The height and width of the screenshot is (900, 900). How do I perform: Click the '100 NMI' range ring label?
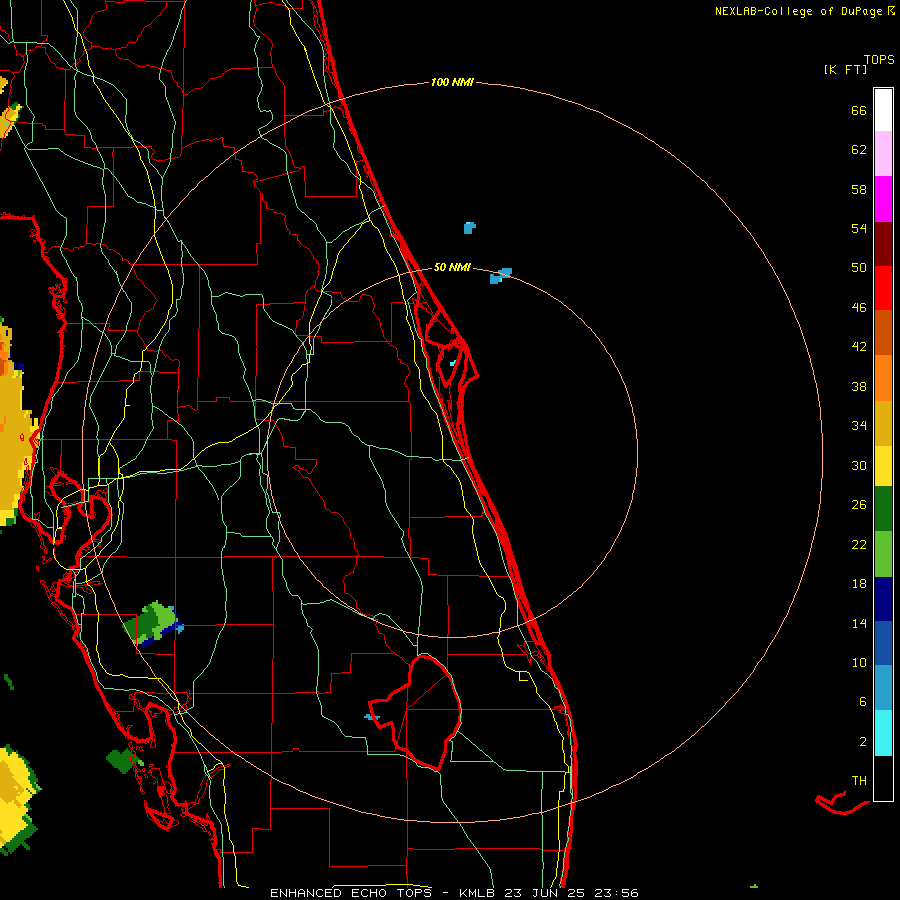click(452, 83)
